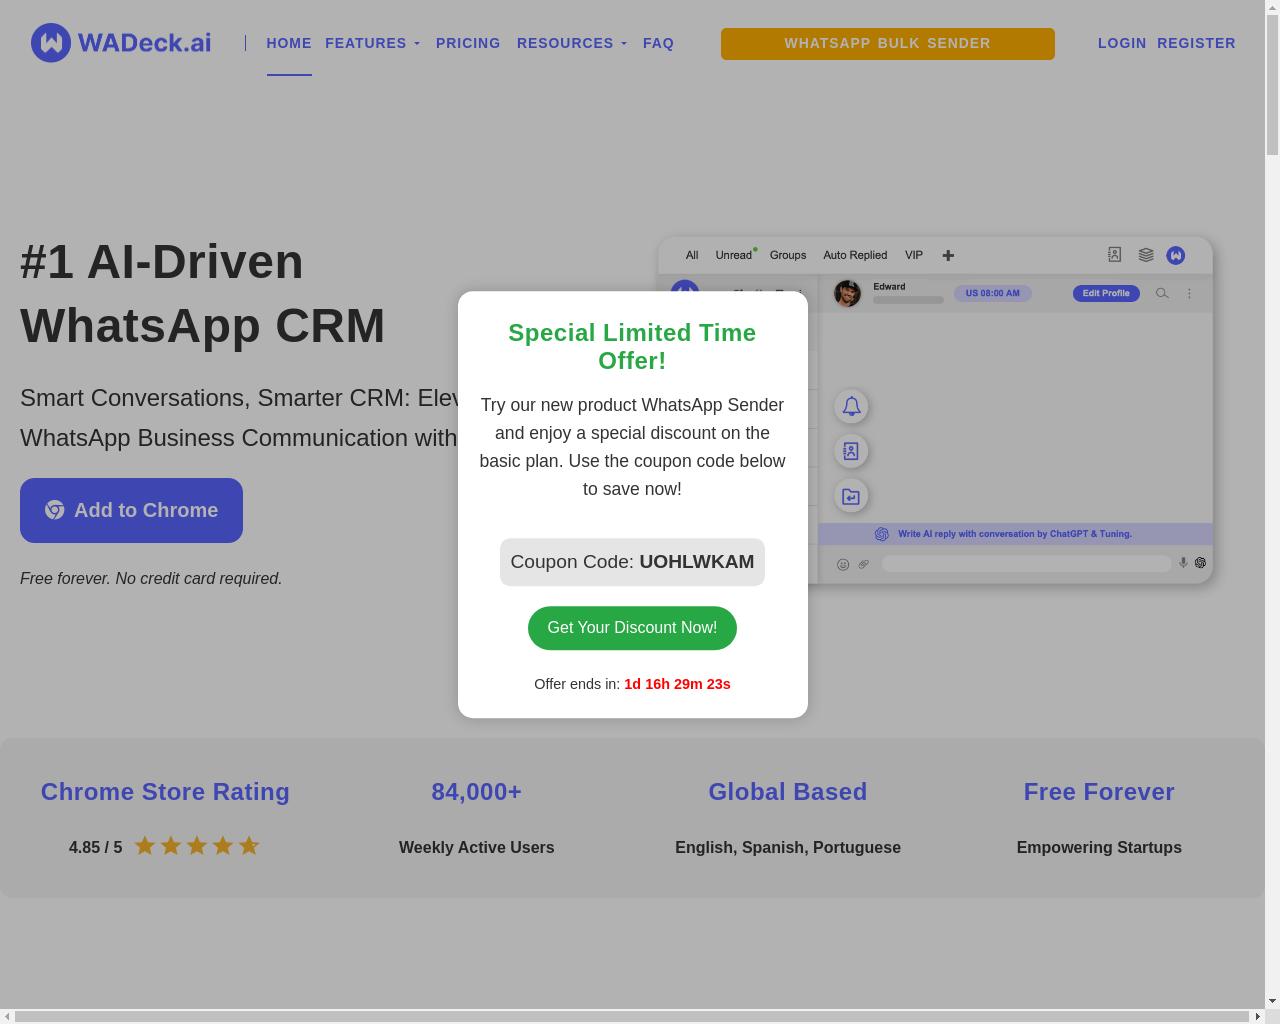
Task: Expand the FEATURES dropdown menu
Action: point(372,43)
